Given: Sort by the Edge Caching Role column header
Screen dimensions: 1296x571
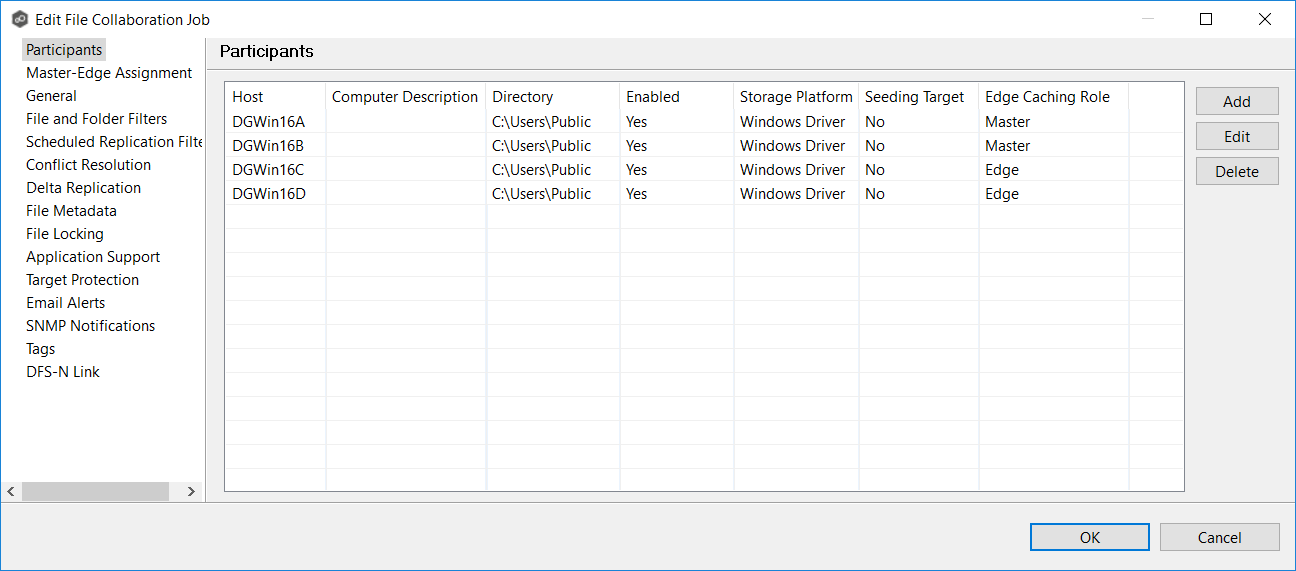Looking at the screenshot, I should coord(1047,97).
